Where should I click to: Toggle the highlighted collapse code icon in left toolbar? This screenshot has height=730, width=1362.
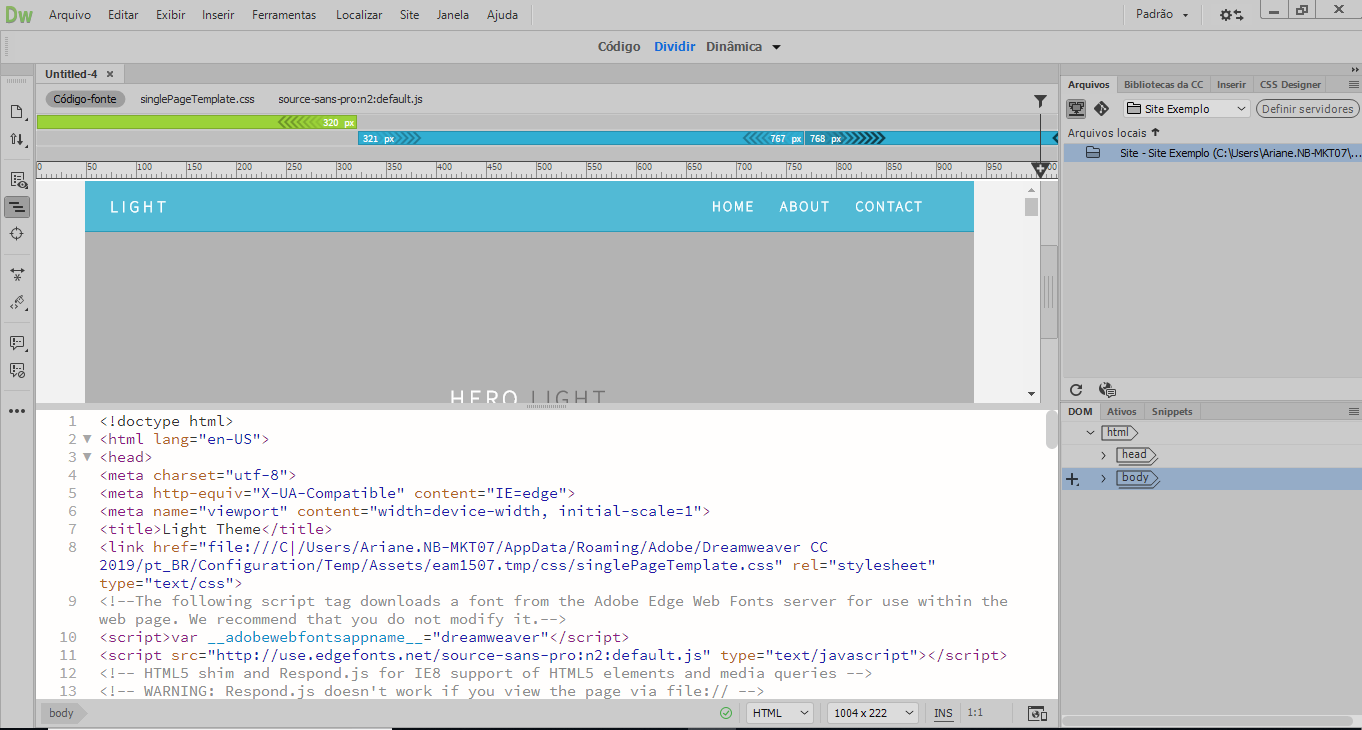[17, 207]
